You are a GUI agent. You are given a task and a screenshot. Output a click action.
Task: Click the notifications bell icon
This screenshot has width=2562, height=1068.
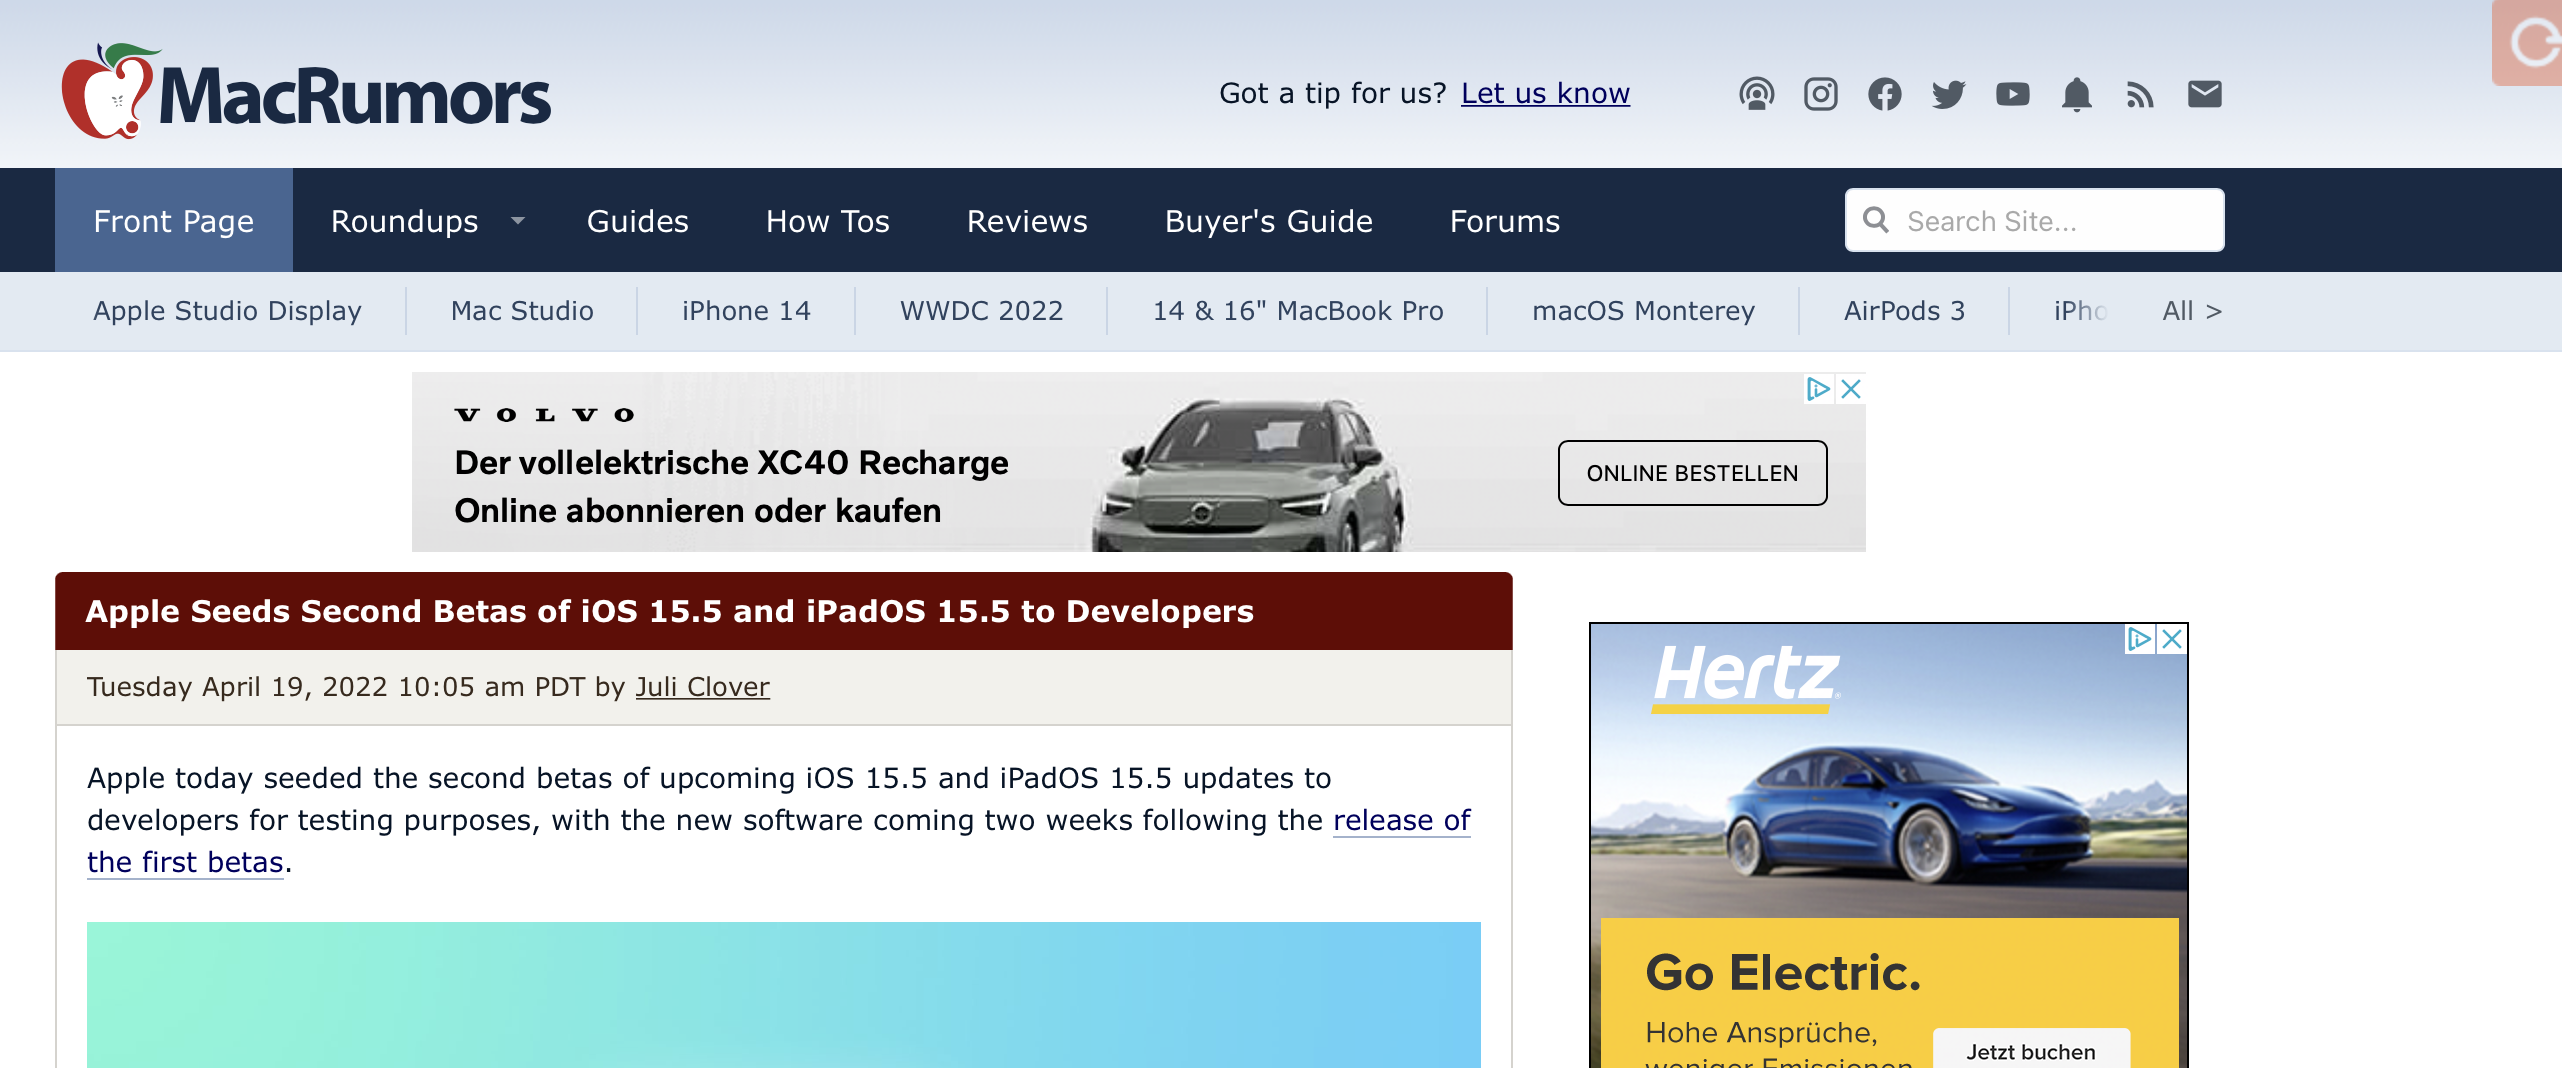click(2077, 94)
